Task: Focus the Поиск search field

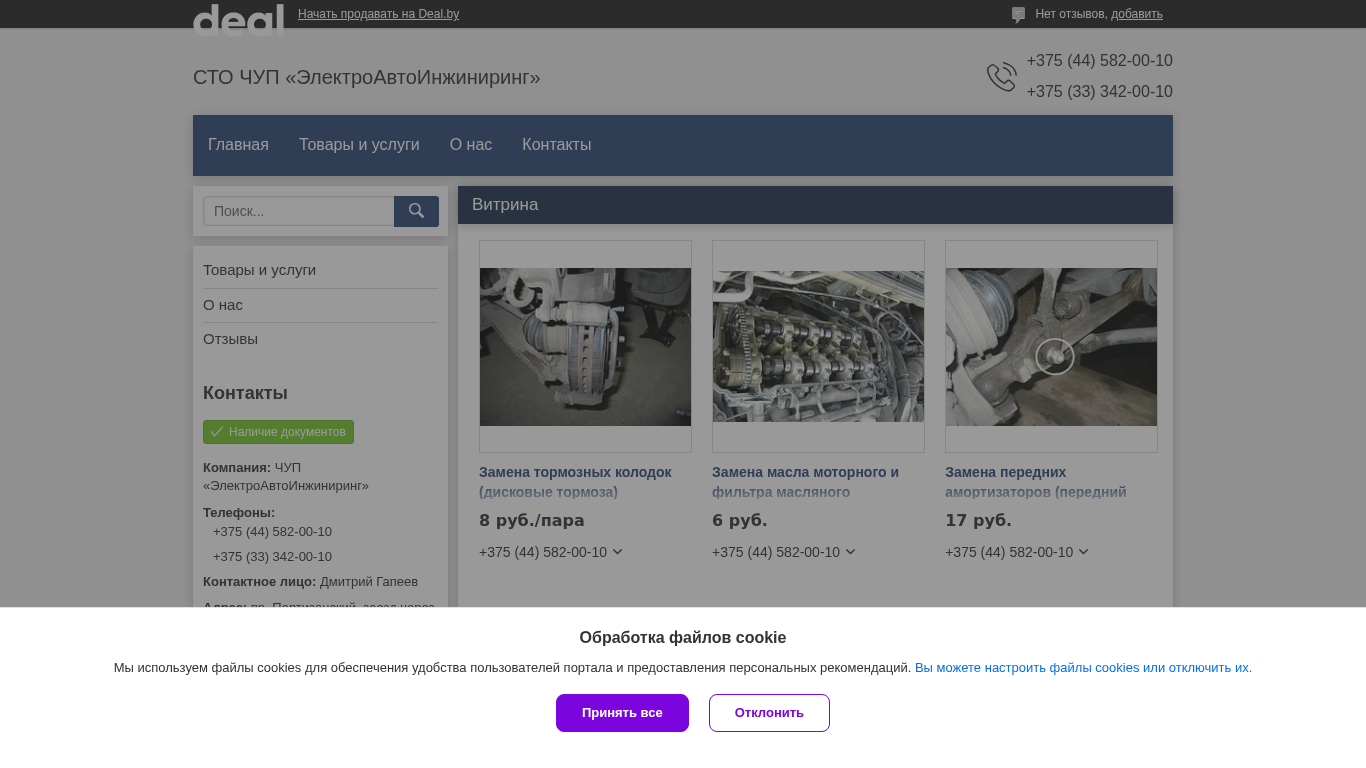Action: pos(298,211)
